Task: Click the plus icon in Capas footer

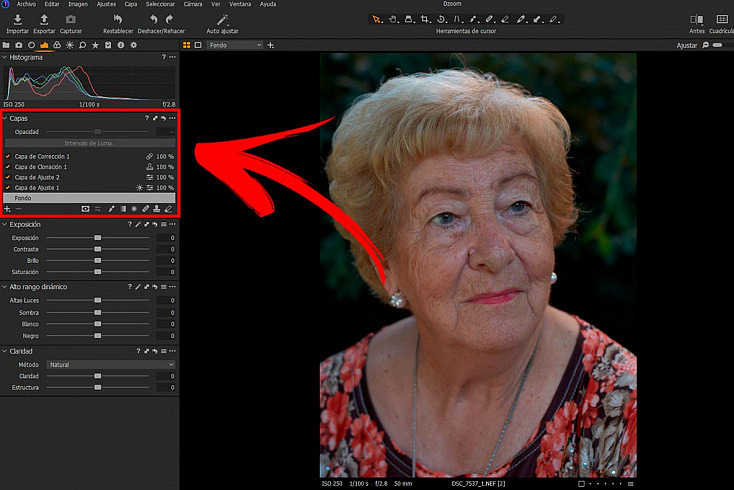Action: tap(7, 209)
